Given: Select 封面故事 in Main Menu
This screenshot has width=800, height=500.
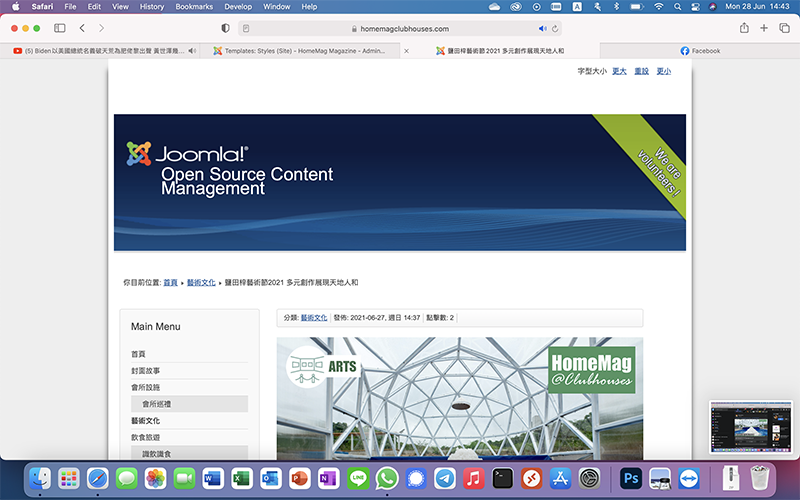Looking at the screenshot, I should (145, 370).
